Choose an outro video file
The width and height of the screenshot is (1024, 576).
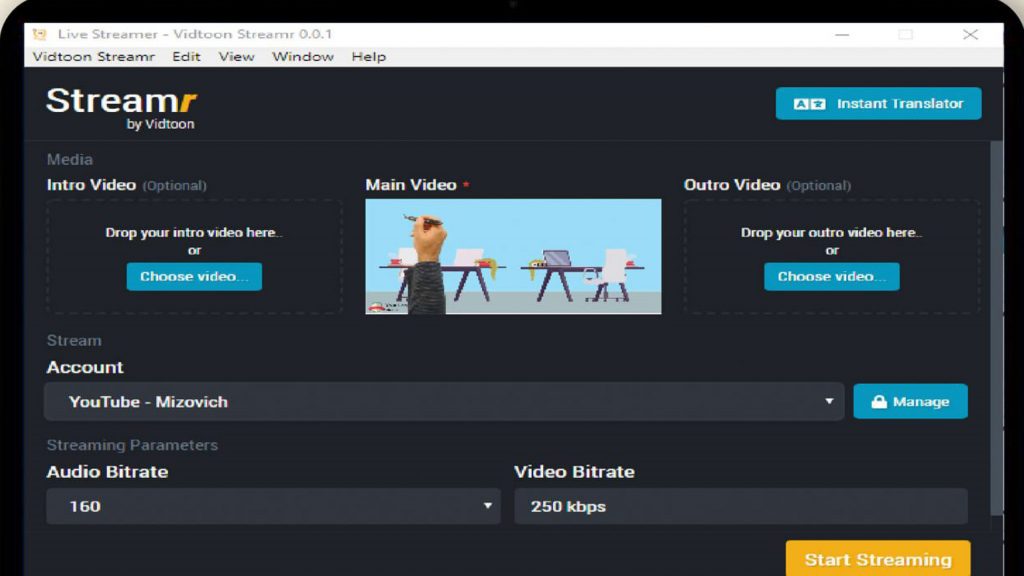[x=831, y=276]
